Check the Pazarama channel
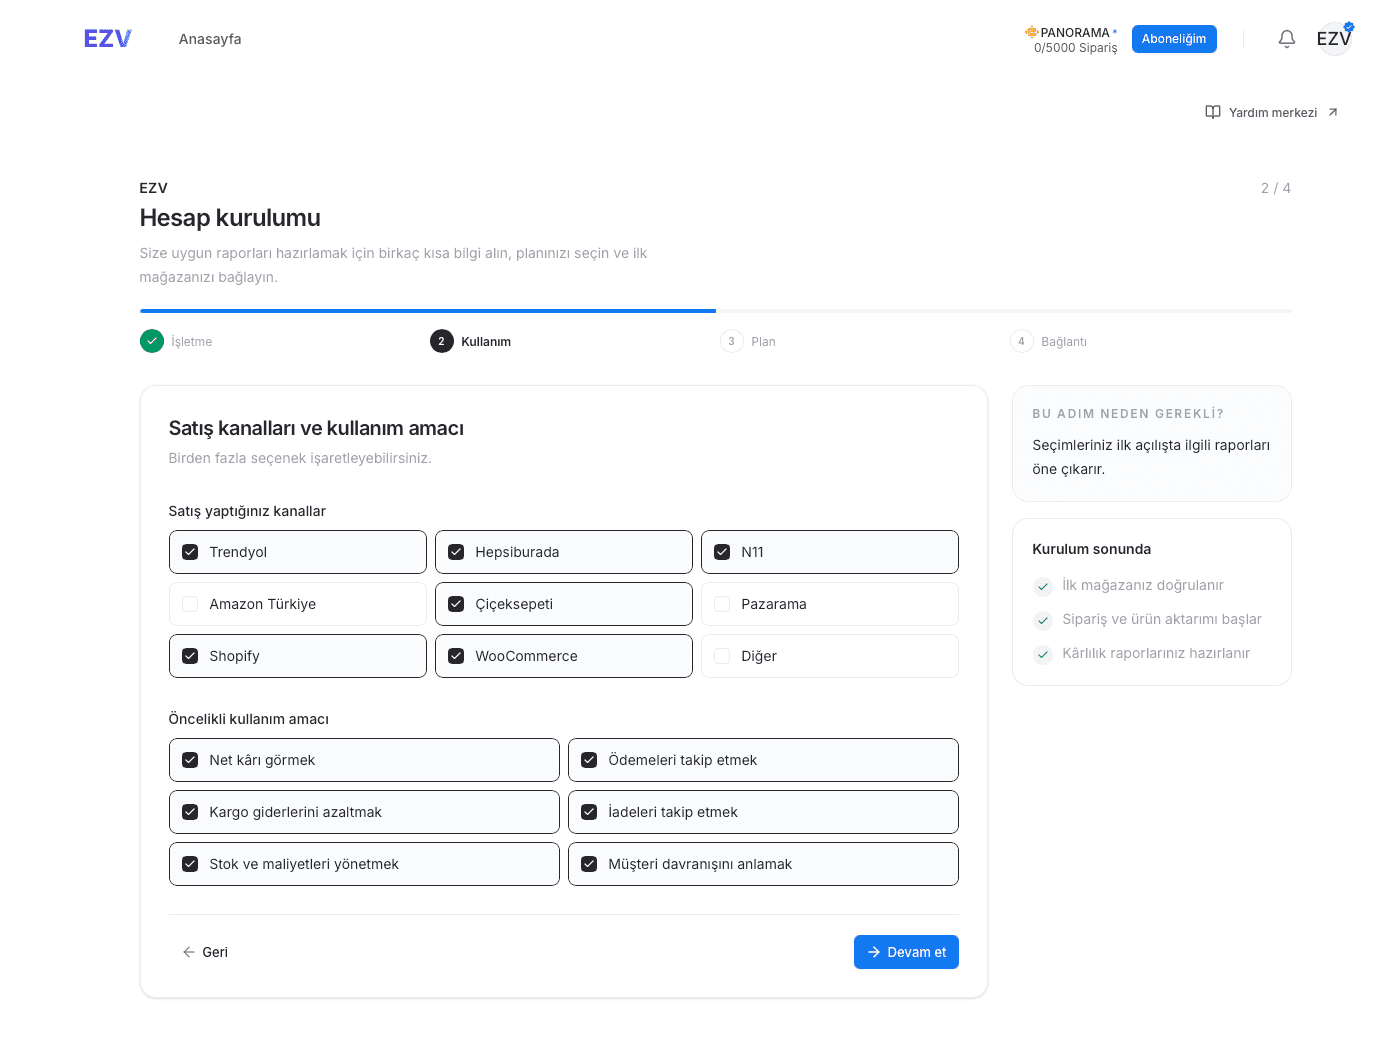This screenshot has width=1397, height=1044. [x=830, y=604]
